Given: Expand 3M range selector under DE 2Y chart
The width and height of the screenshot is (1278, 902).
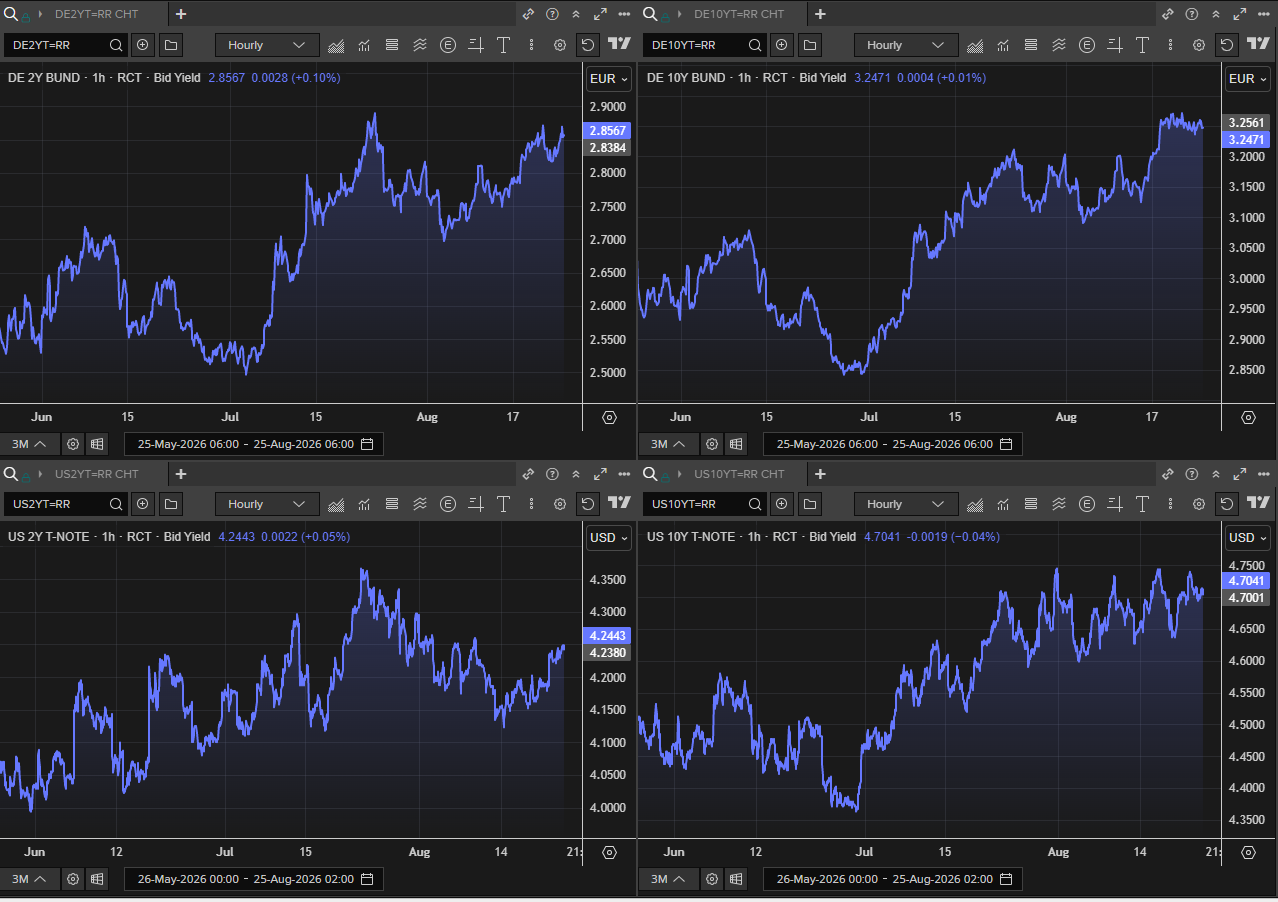Looking at the screenshot, I should click(28, 444).
